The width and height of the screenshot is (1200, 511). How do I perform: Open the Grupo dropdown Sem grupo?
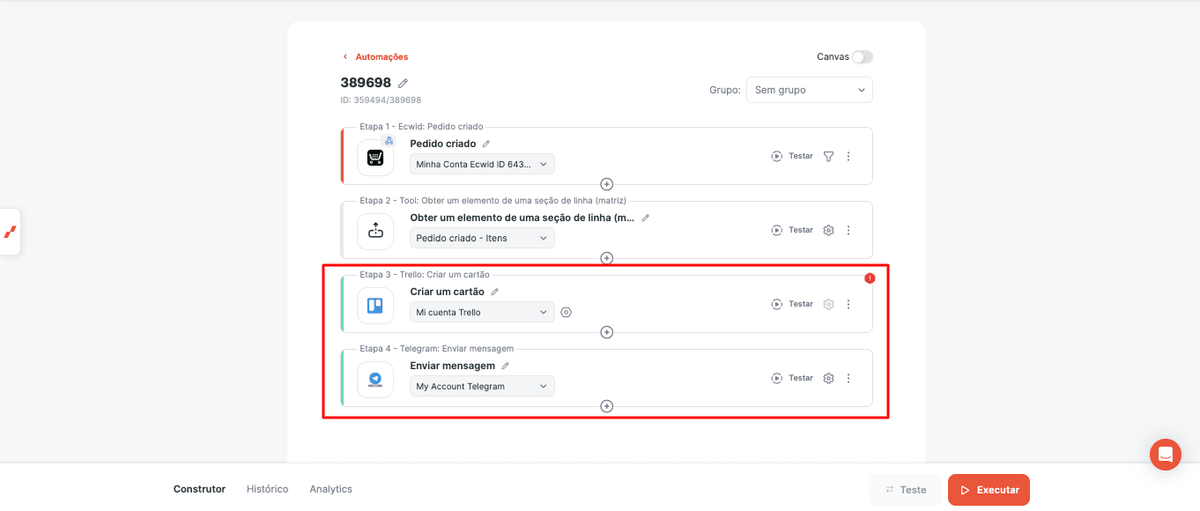[809, 90]
